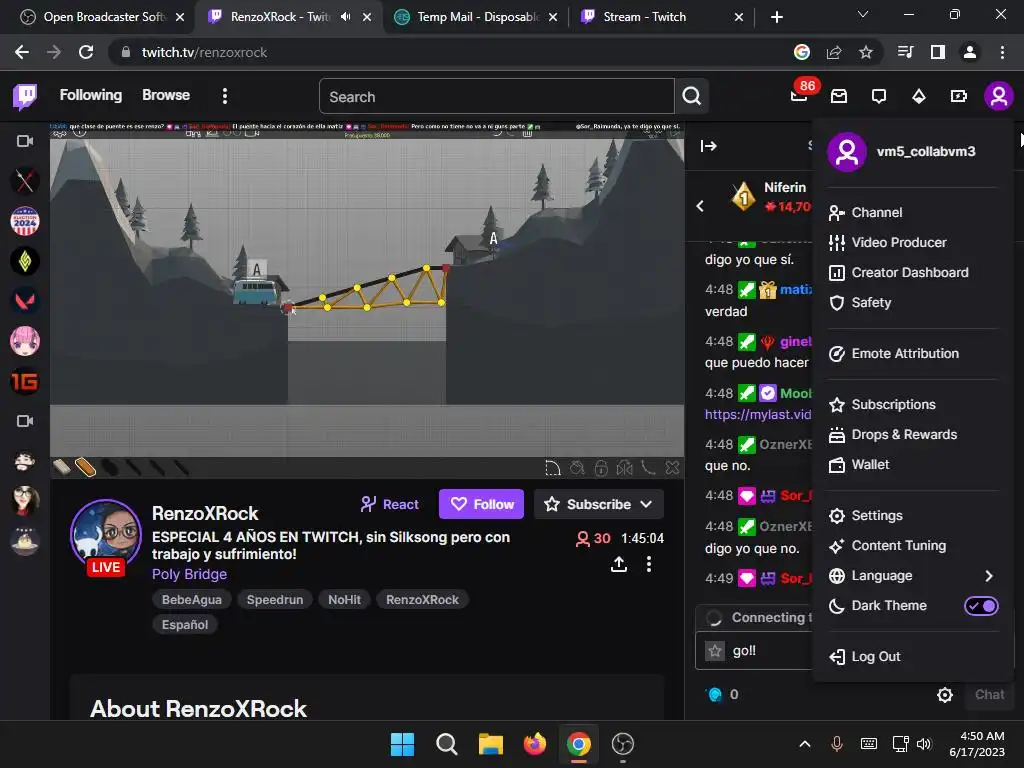Open the Twitch home logo

point(25,97)
